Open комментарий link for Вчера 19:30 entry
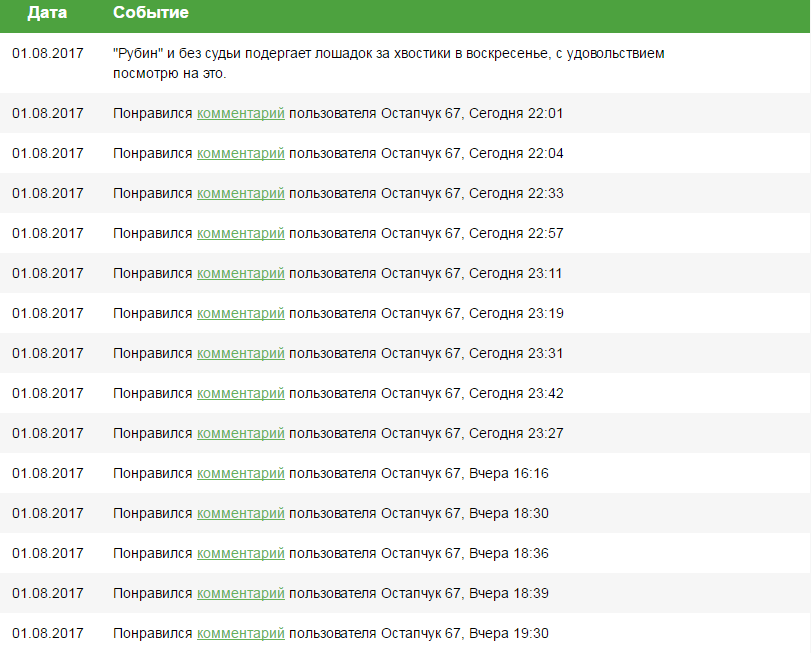Image resolution: width=811 pixels, height=653 pixels. pyautogui.click(x=241, y=633)
